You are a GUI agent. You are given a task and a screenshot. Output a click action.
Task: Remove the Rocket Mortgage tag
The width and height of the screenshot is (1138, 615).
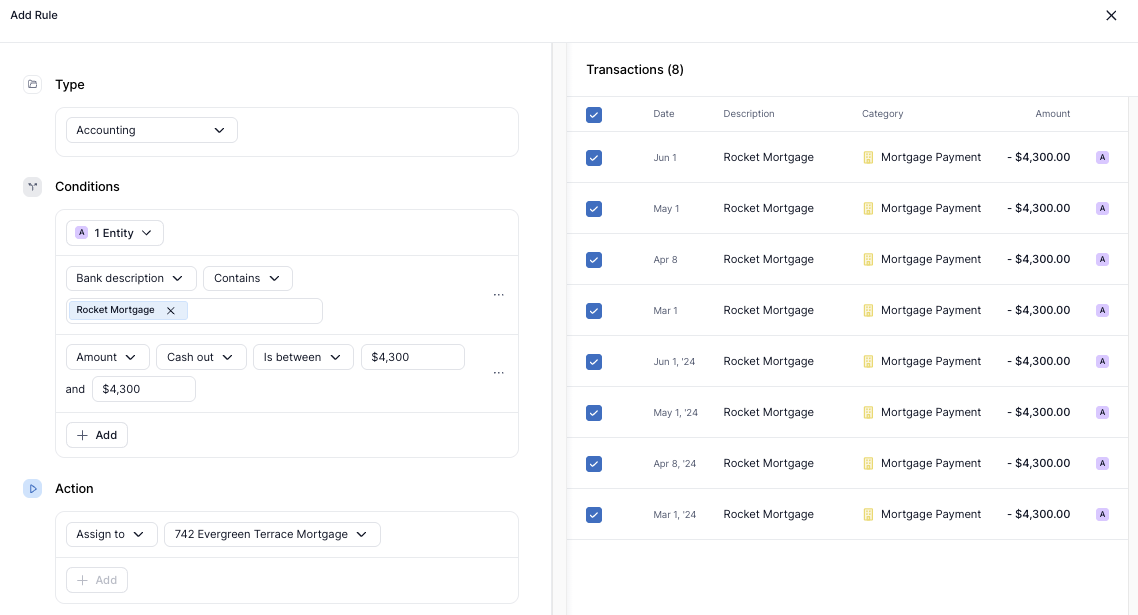pos(171,311)
